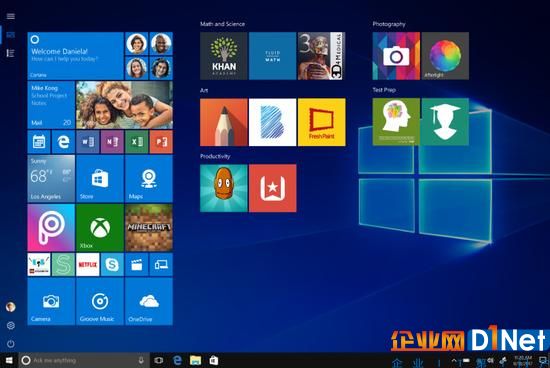Open Action Center on the taskbar
Screen dimensions: 550x368
[543, 361]
